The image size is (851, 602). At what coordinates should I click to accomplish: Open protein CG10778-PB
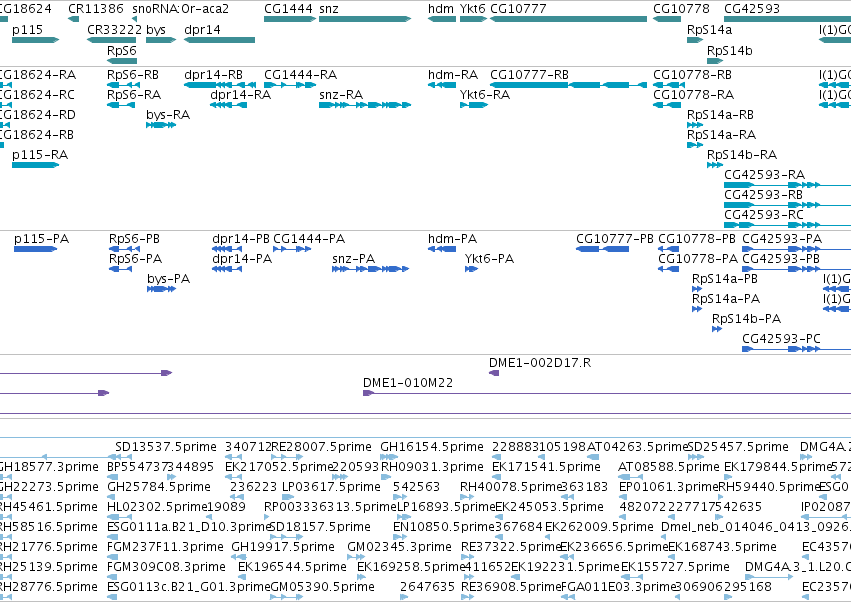[669, 249]
